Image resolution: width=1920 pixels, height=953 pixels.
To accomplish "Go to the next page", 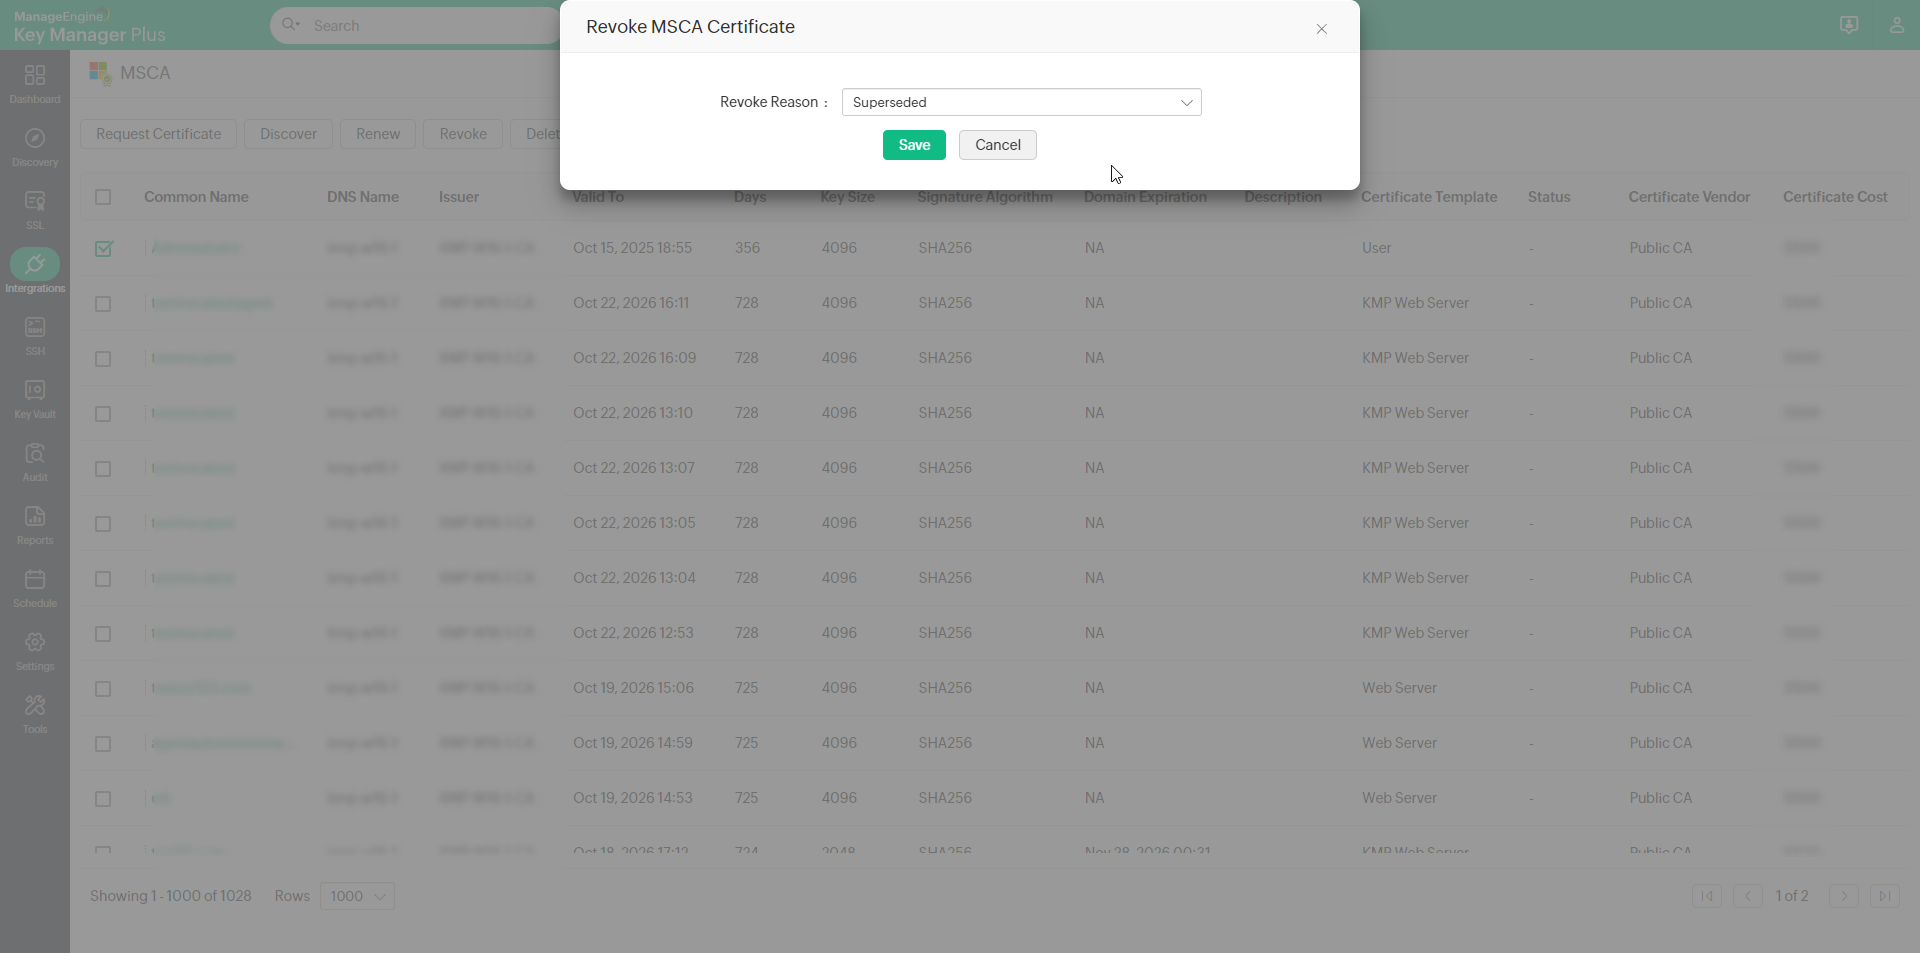I will pos(1844,896).
